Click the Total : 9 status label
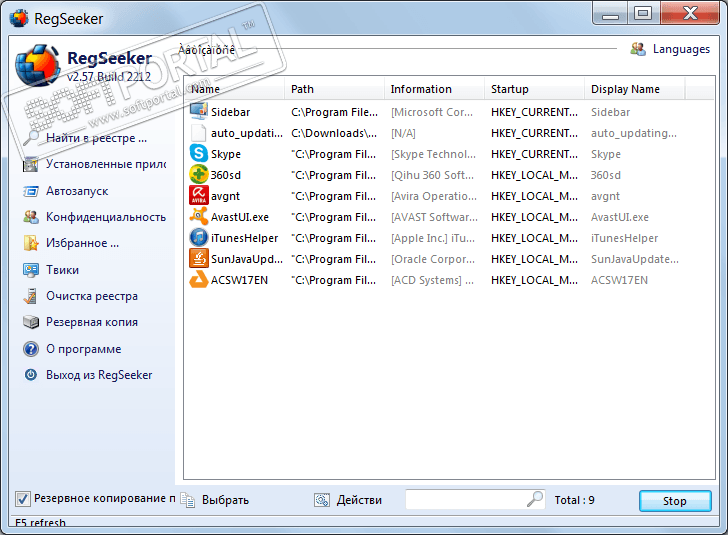The height and width of the screenshot is (535, 728). click(x=574, y=500)
